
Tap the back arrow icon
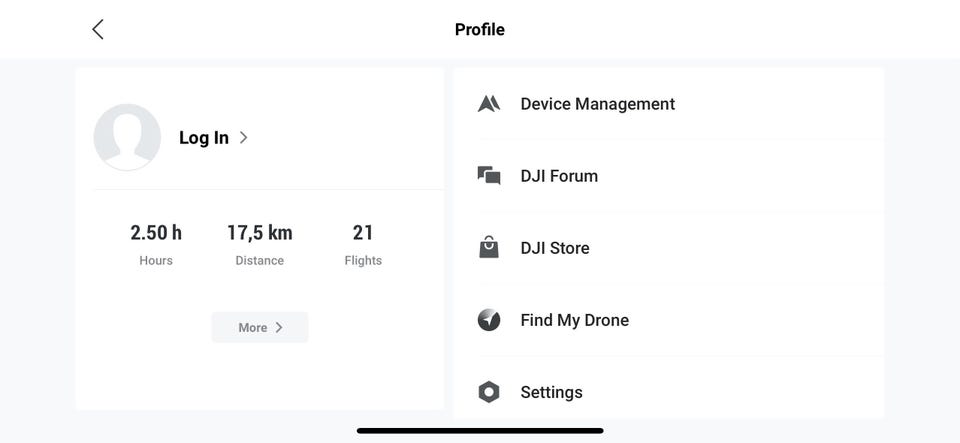98,29
